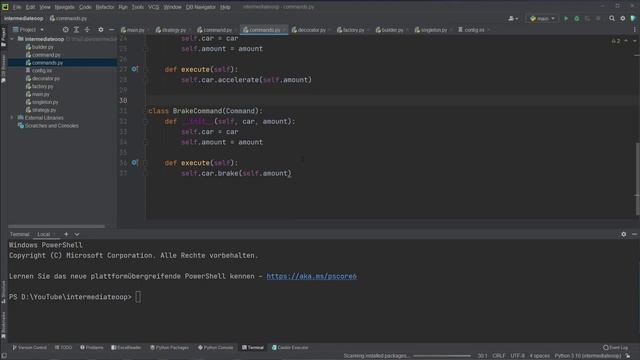Open terminal panel settings gear
Image resolution: width=640 pixels, height=360 pixels.
(x=624, y=234)
